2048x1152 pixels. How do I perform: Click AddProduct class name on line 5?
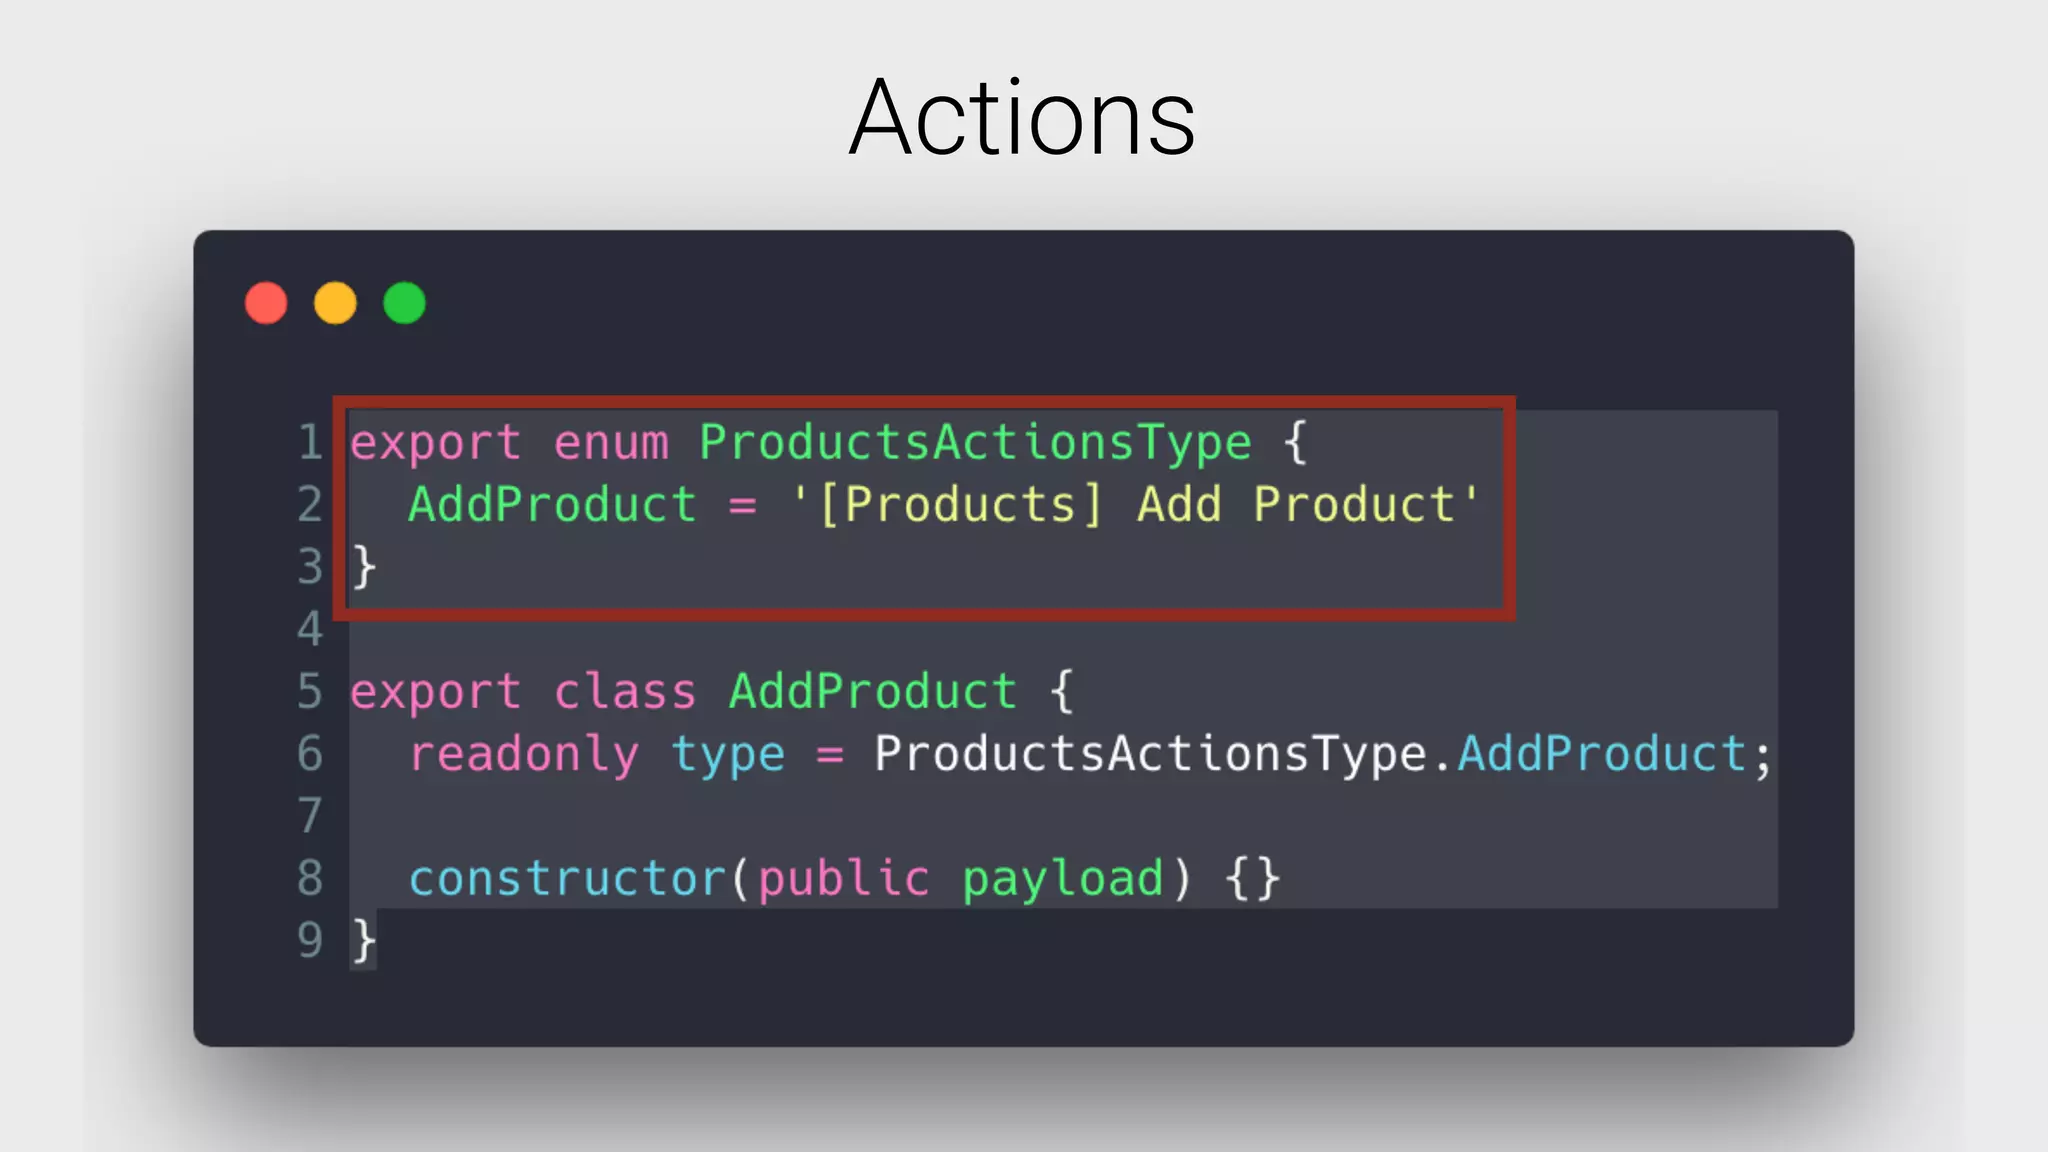click(x=873, y=692)
